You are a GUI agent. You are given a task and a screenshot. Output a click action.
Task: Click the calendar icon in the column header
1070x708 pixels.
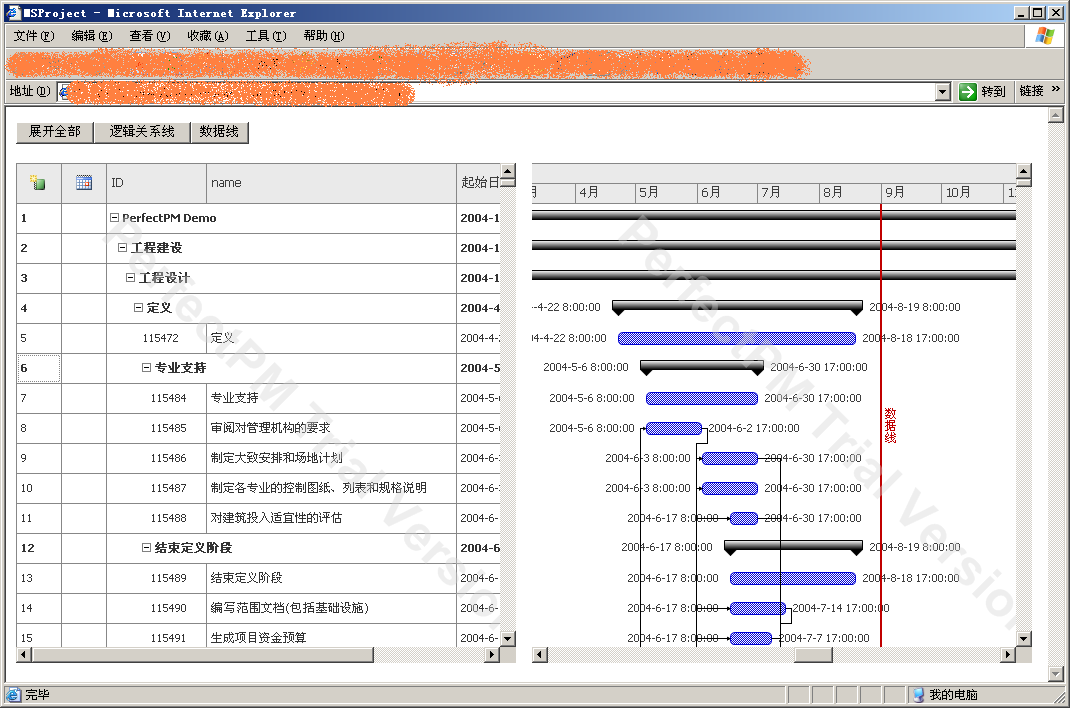pyautogui.click(x=84, y=183)
